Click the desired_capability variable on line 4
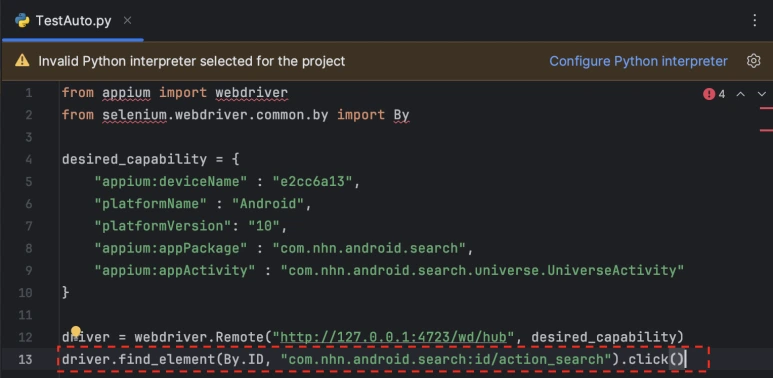 tap(134, 159)
